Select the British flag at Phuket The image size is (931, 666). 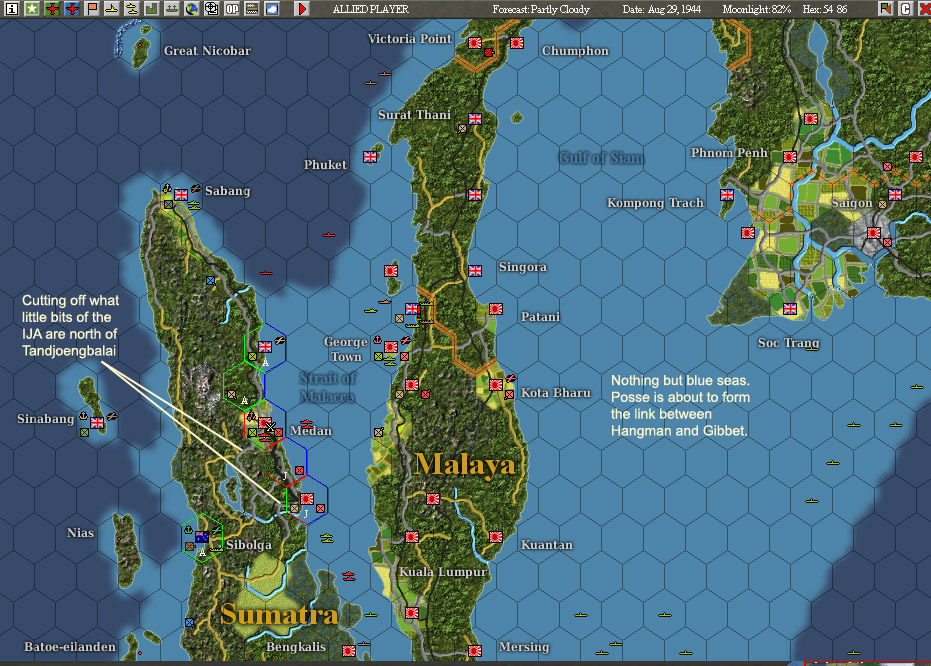370,157
